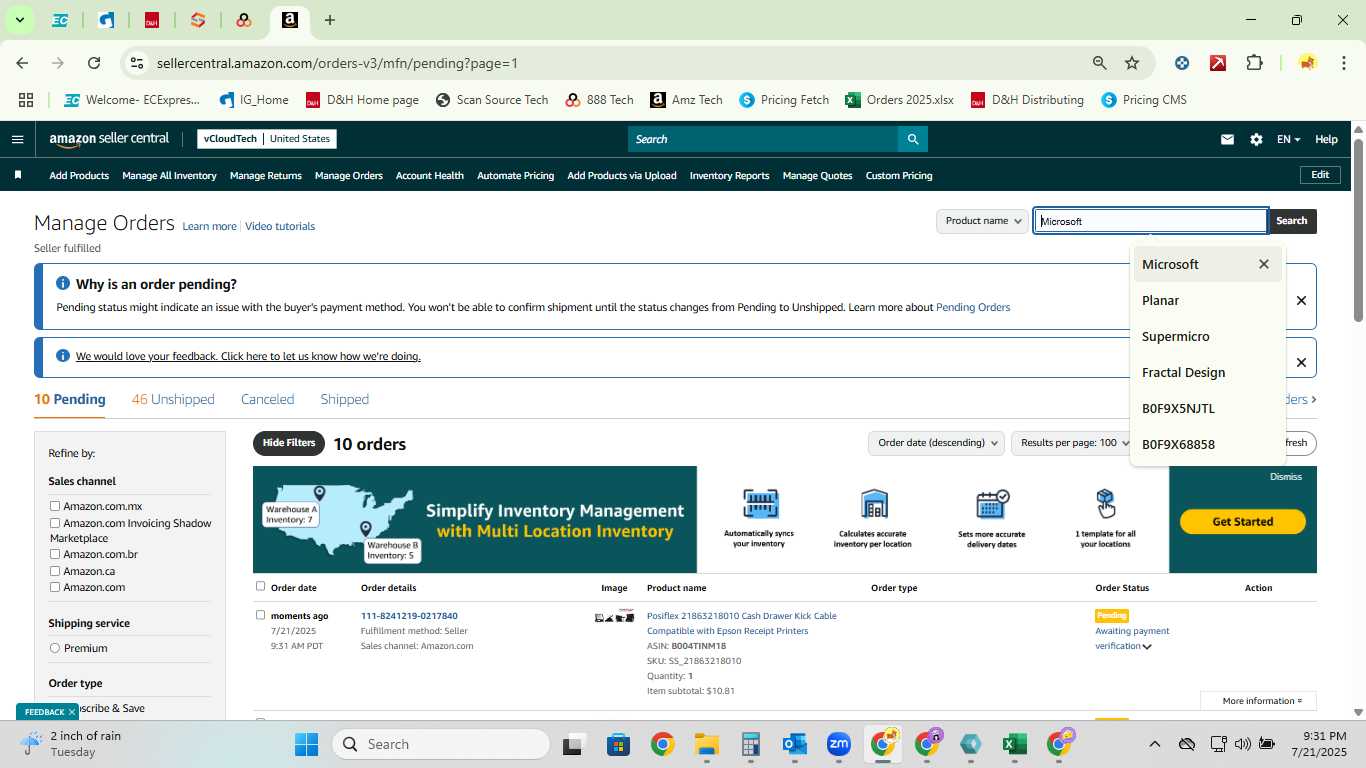This screenshot has height=768, width=1366.
Task: Switch to the 46 Unshipped tab
Action: [173, 399]
